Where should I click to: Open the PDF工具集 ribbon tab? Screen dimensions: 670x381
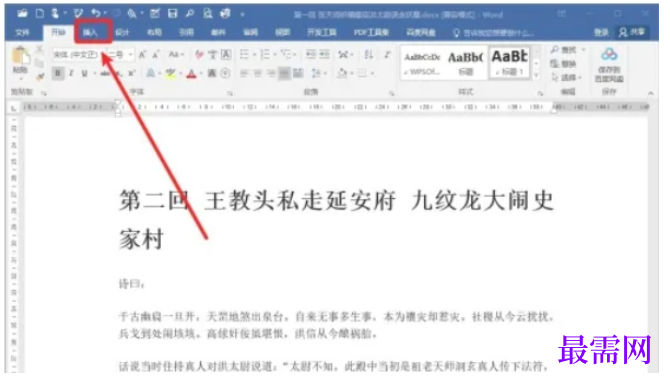pyautogui.click(x=371, y=32)
